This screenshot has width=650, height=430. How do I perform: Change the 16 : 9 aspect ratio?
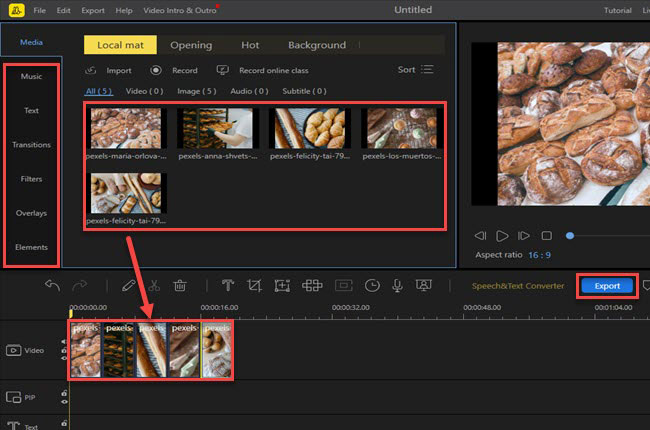click(x=539, y=255)
